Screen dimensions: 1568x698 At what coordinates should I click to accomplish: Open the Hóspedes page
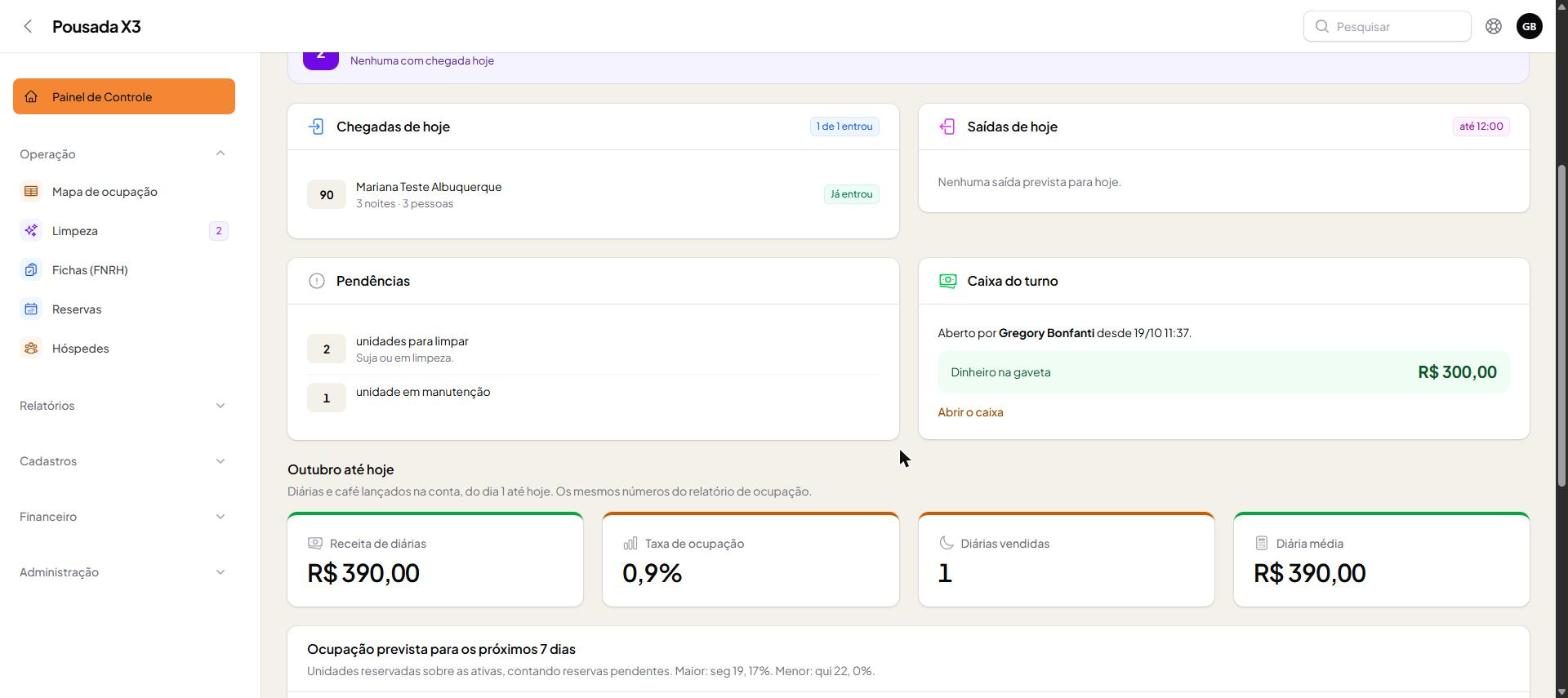click(124, 349)
